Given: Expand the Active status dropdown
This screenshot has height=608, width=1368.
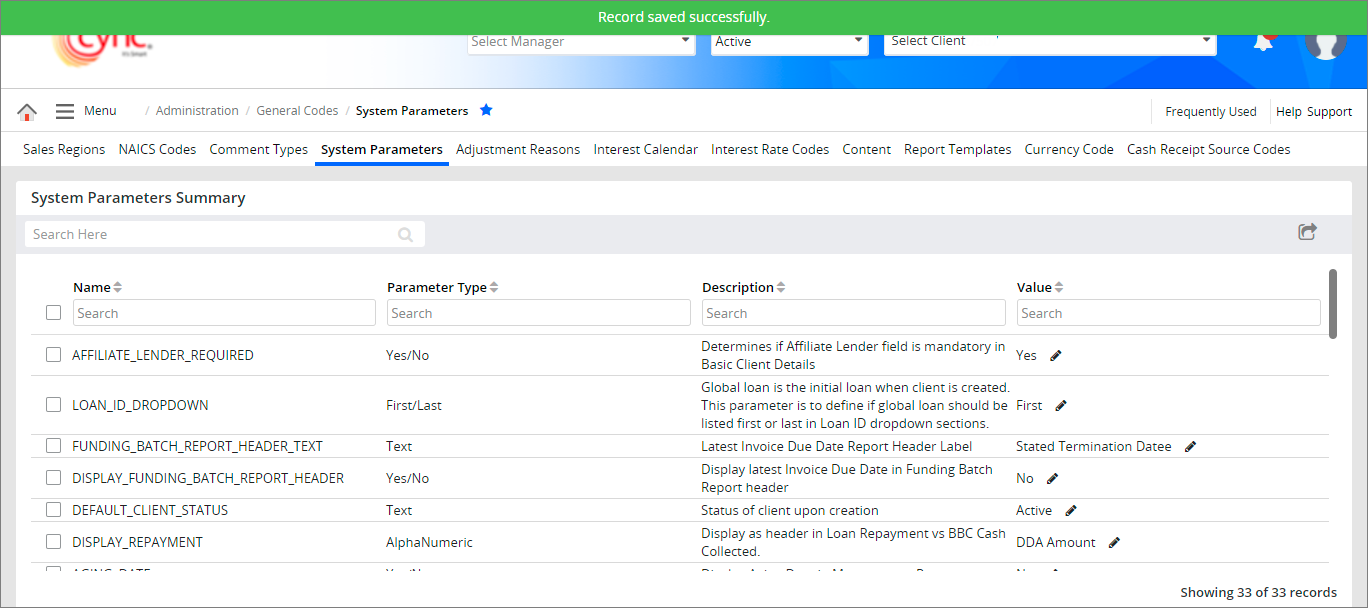Looking at the screenshot, I should 789,41.
